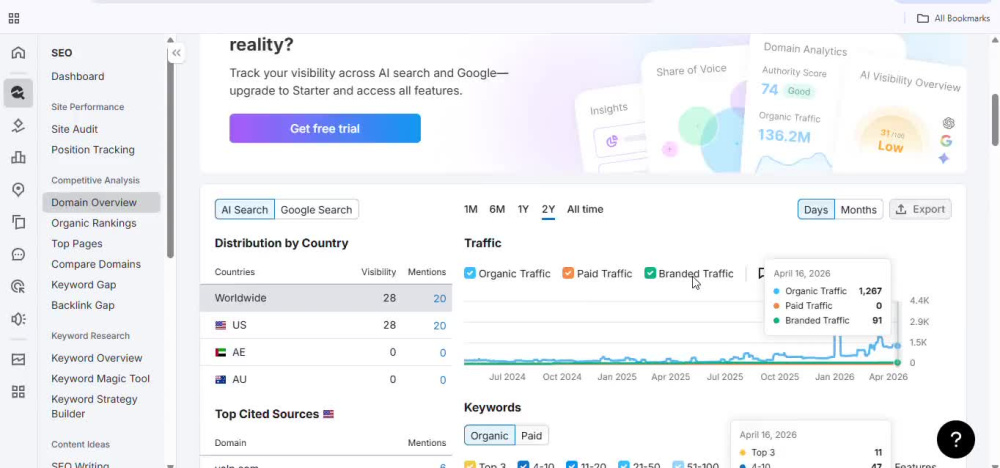Select the Worldwide row
The height and width of the screenshot is (468, 1000).
[326, 298]
